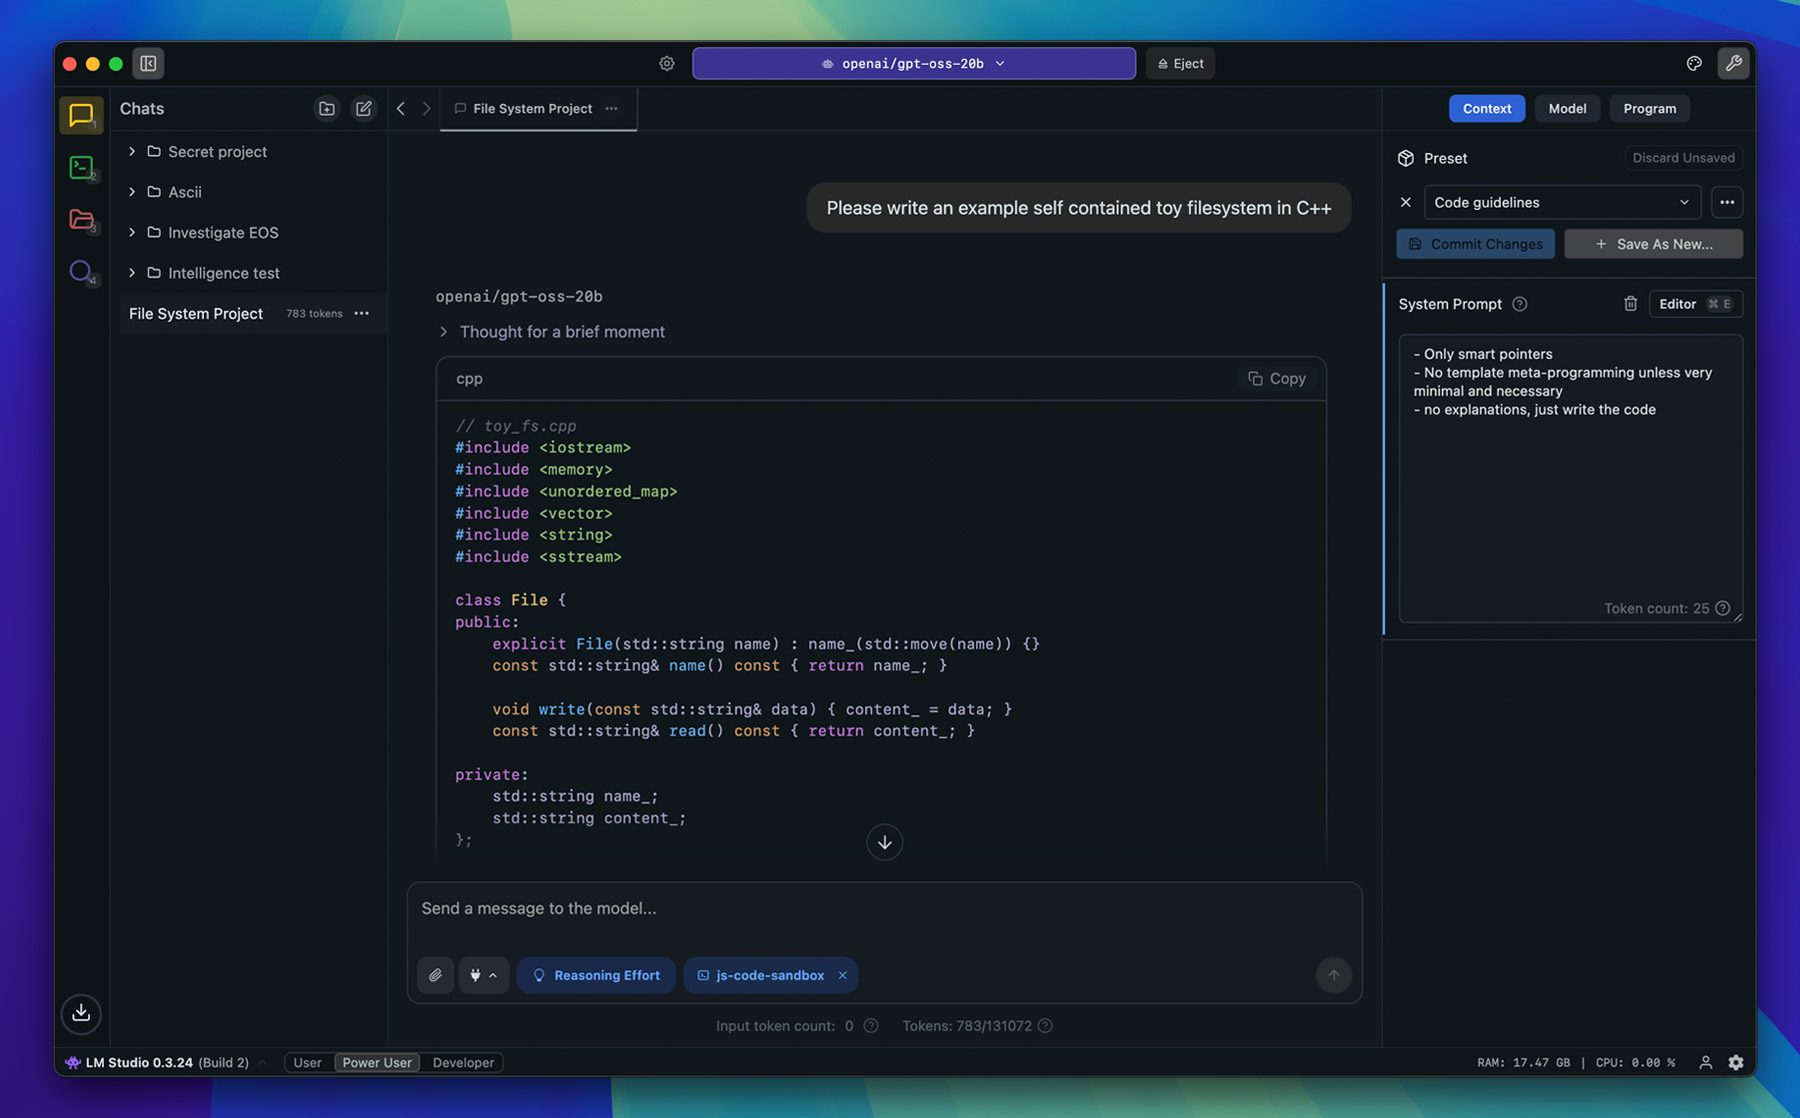1800x1118 pixels.
Task: Open the Developer terminal sidebar icon
Action: point(81,167)
